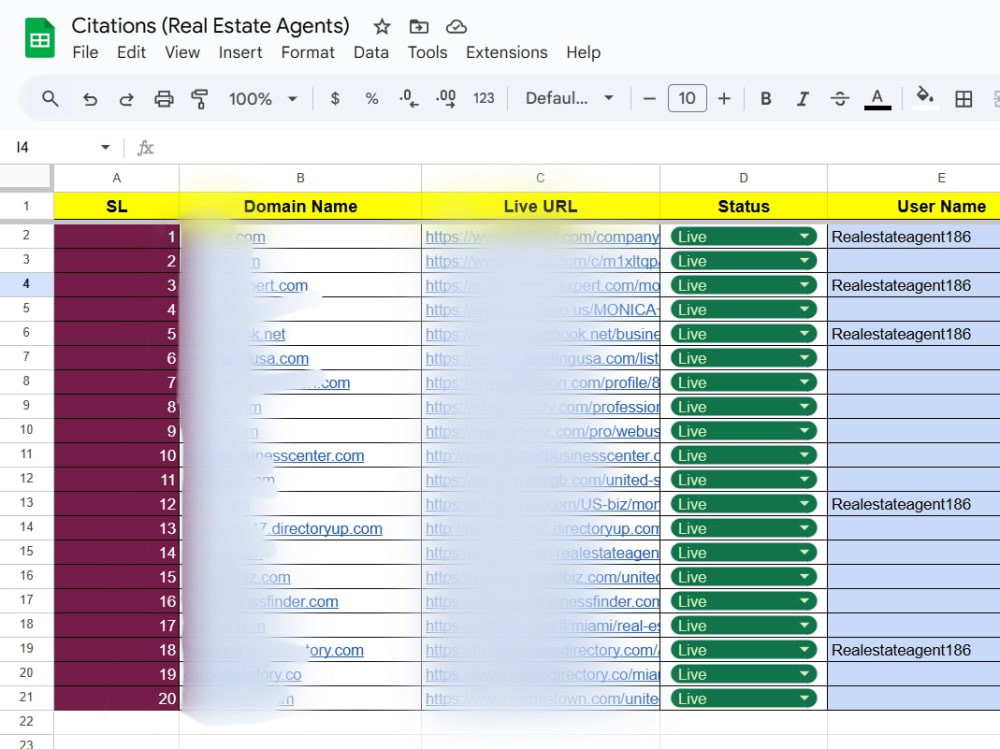Open the Tools menu

(x=427, y=52)
